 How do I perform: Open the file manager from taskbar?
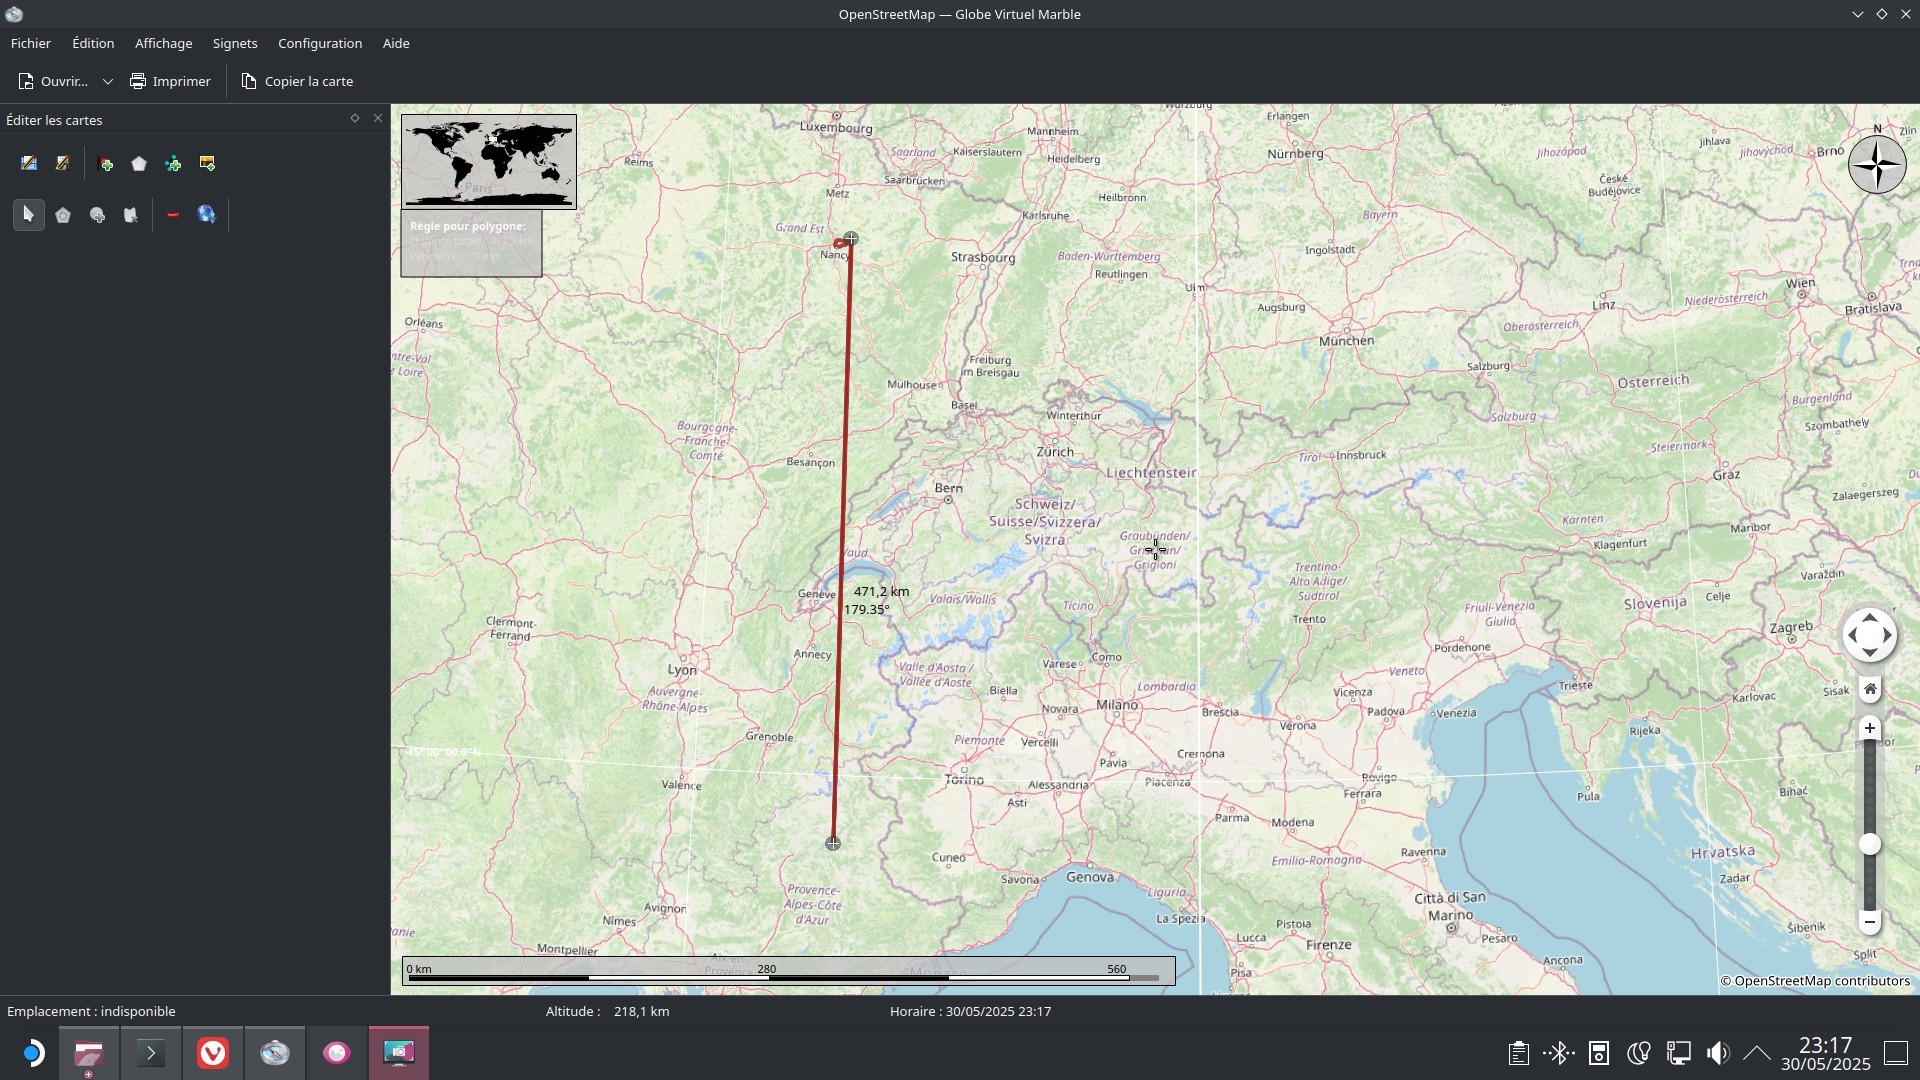[89, 1053]
